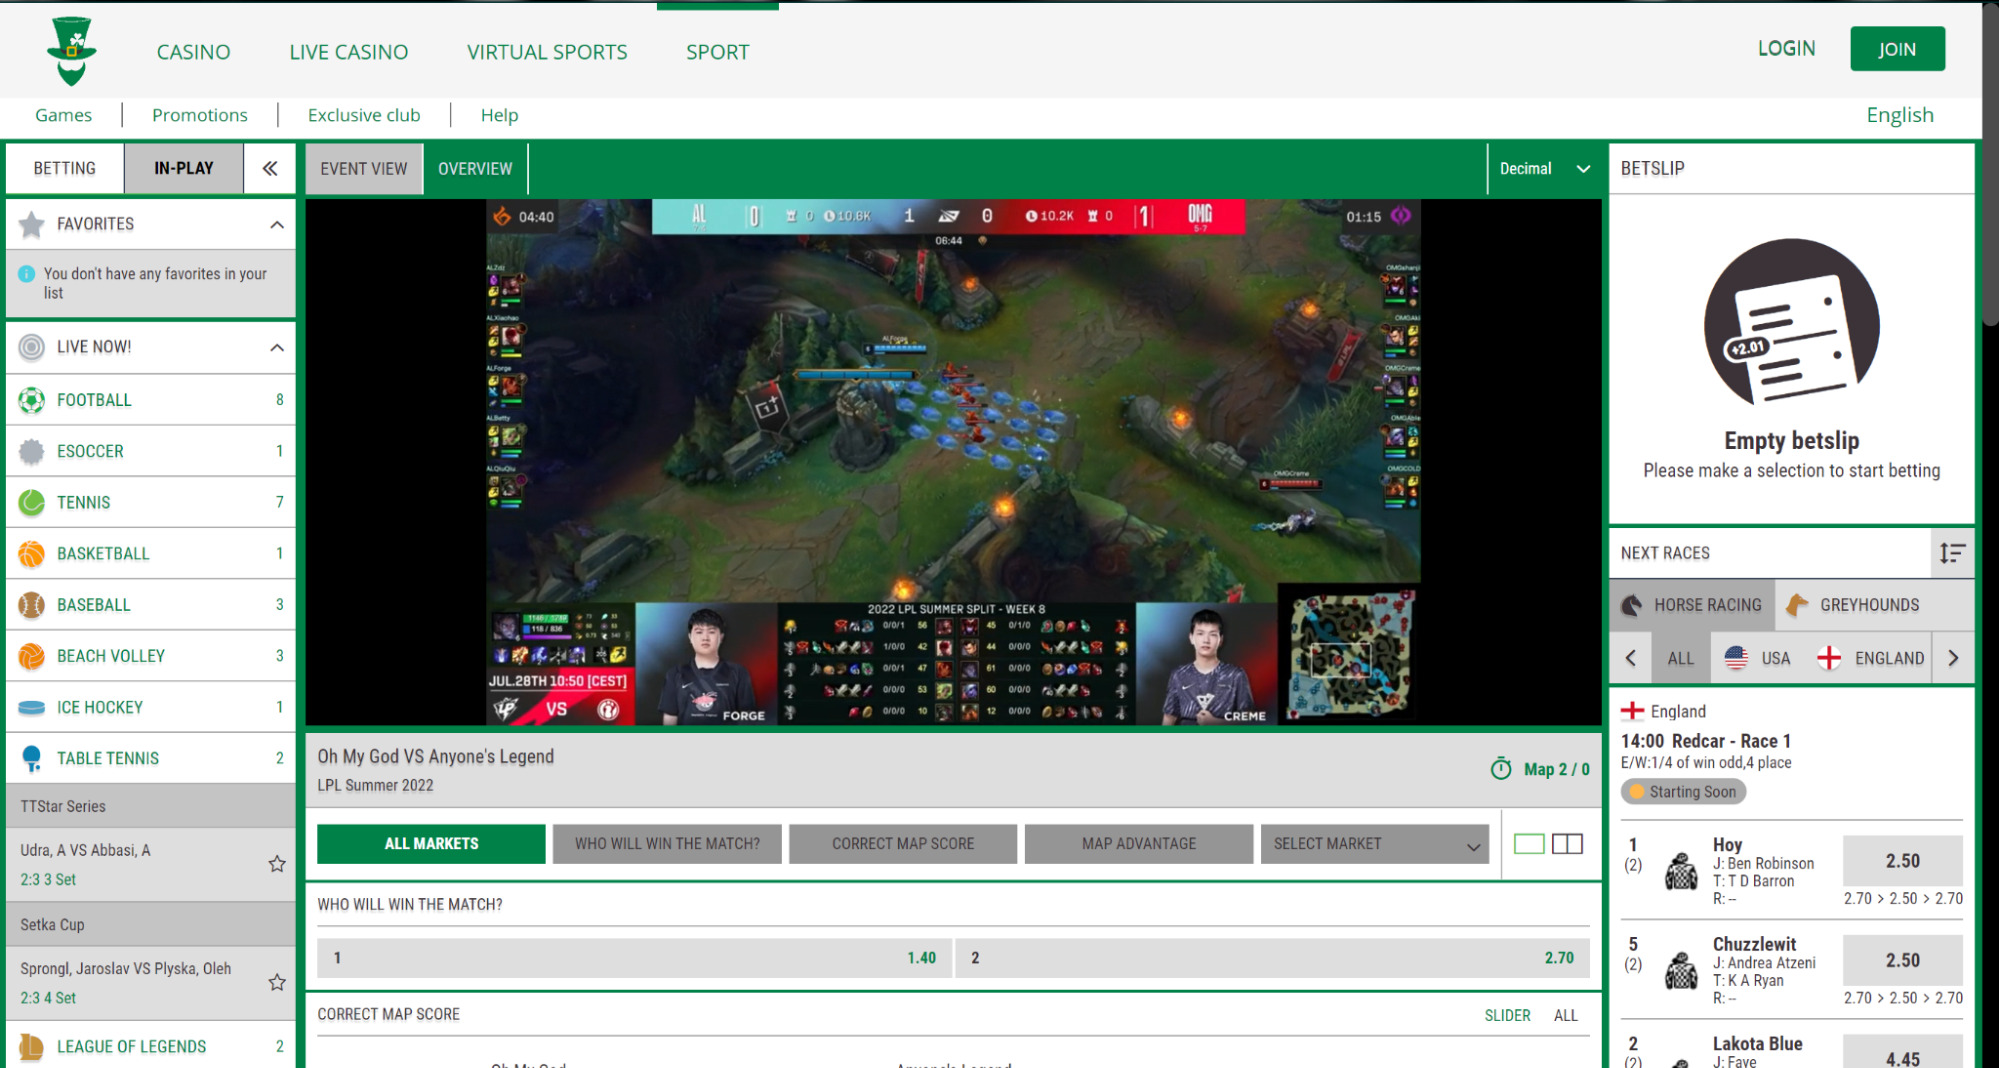Open the English language selector
The image size is (1999, 1068).
pyautogui.click(x=1900, y=115)
